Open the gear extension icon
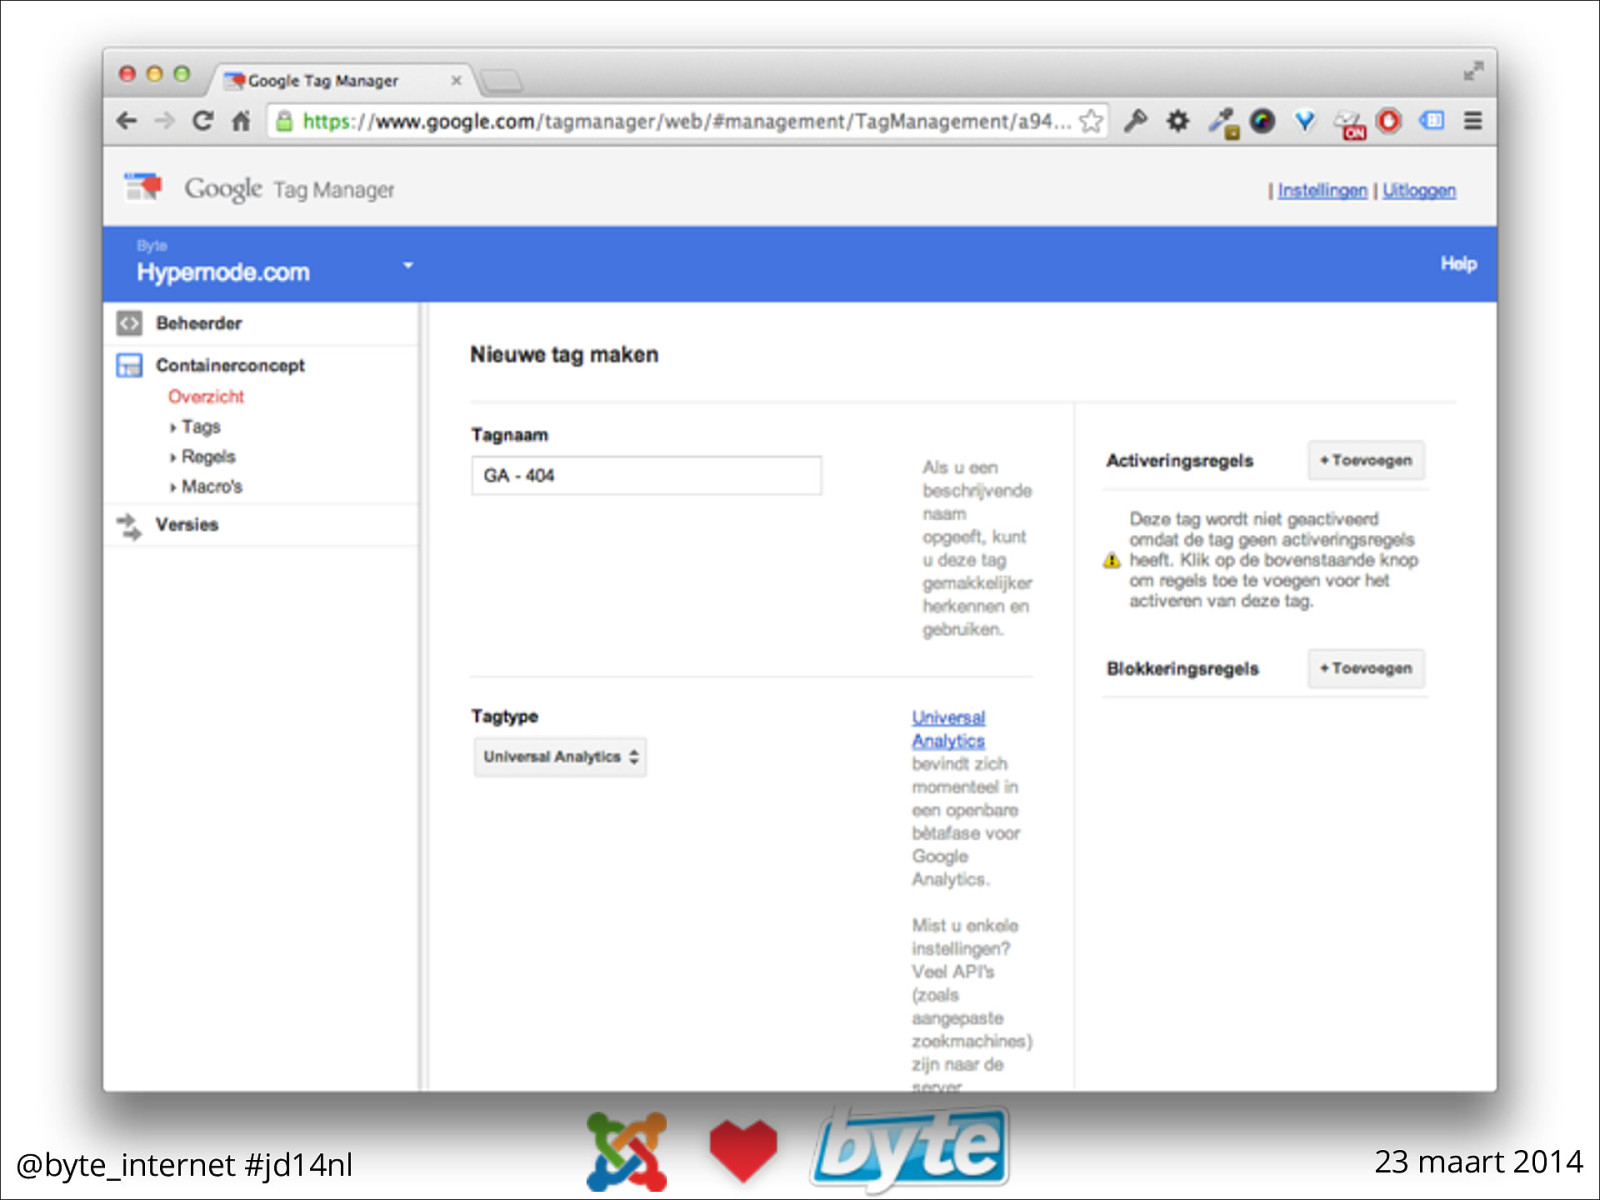 [x=1178, y=121]
